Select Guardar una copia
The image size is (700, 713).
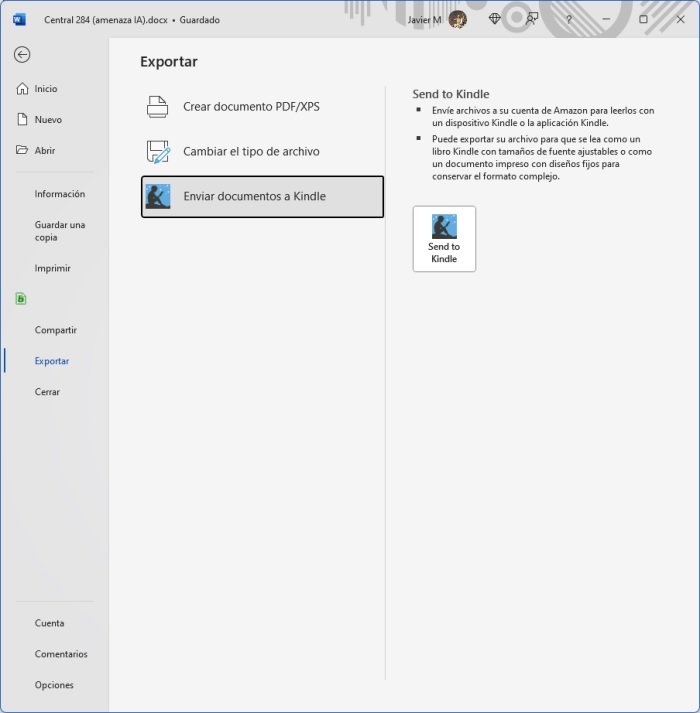click(x=60, y=231)
